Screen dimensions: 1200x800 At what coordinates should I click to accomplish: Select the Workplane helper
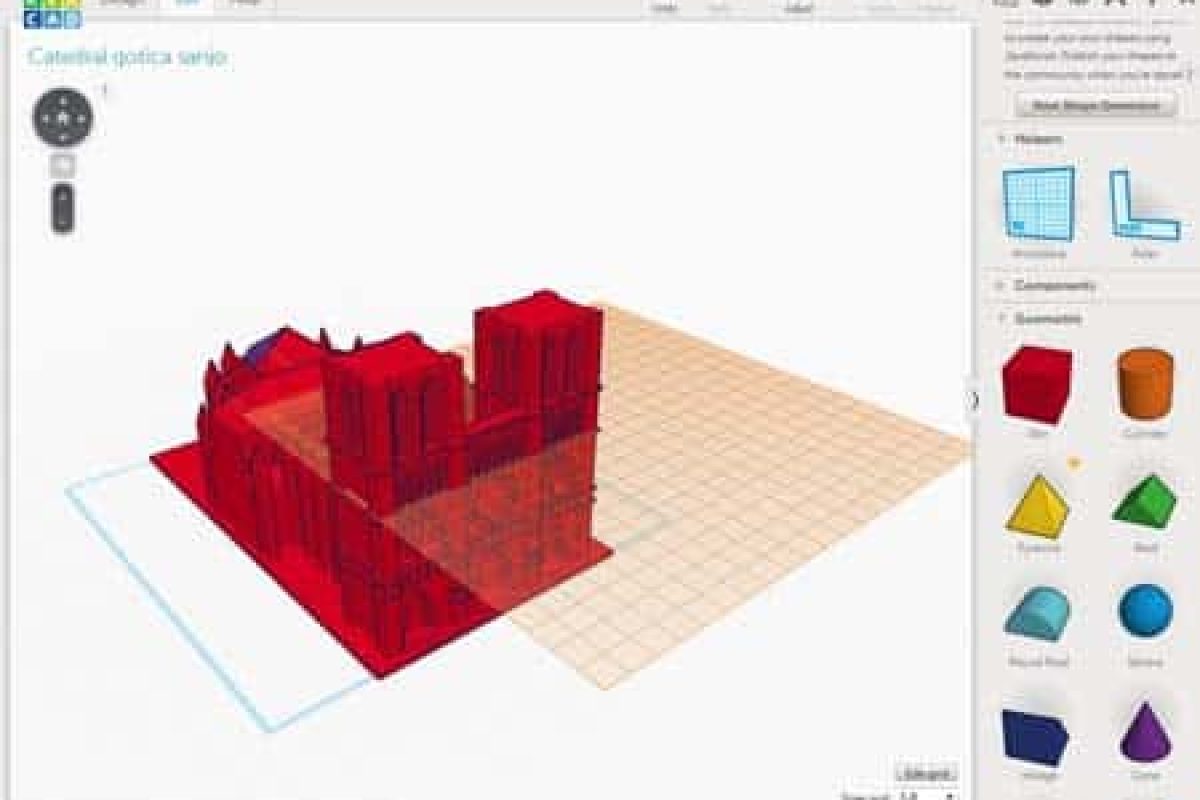1039,204
